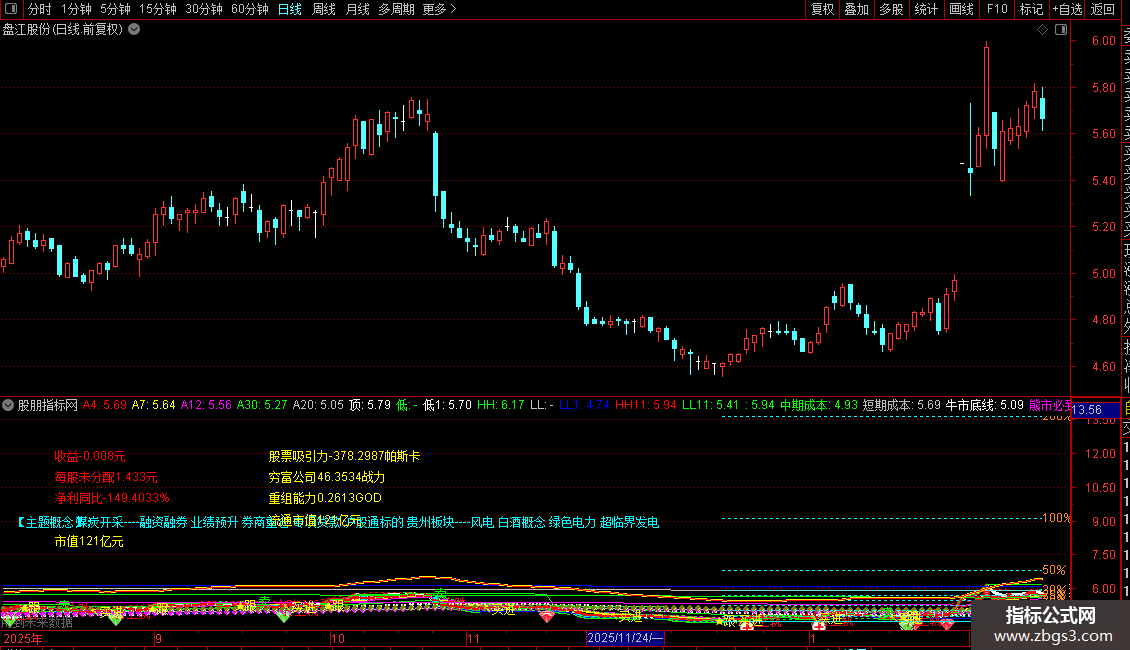Open the F10 company info
This screenshot has width=1130, height=650.
coord(997,9)
